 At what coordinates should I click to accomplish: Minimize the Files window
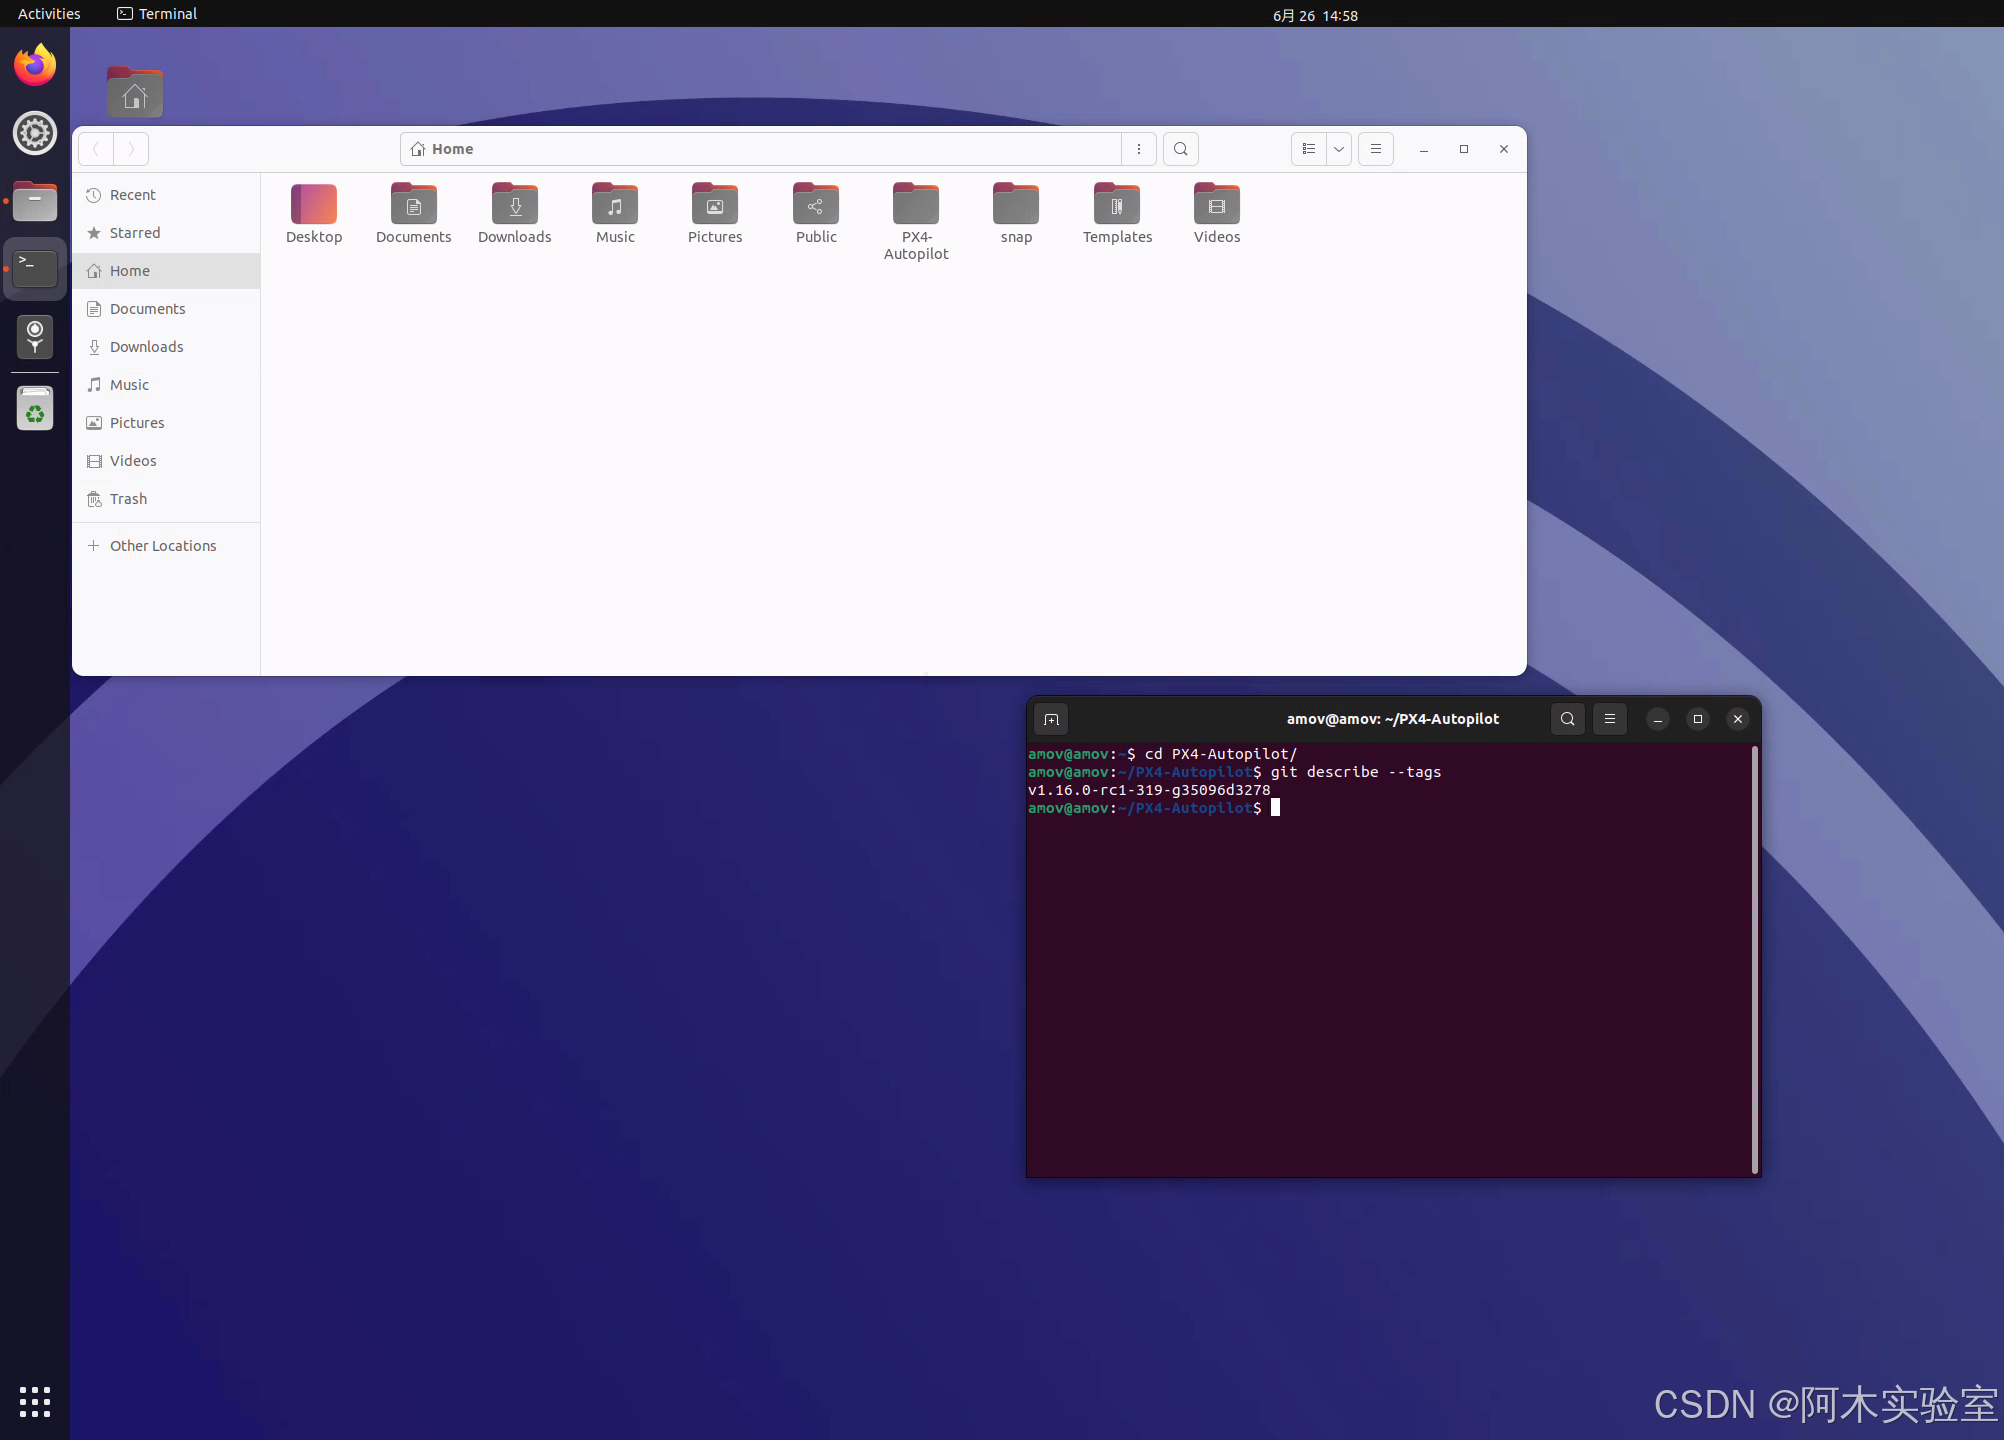1424,149
